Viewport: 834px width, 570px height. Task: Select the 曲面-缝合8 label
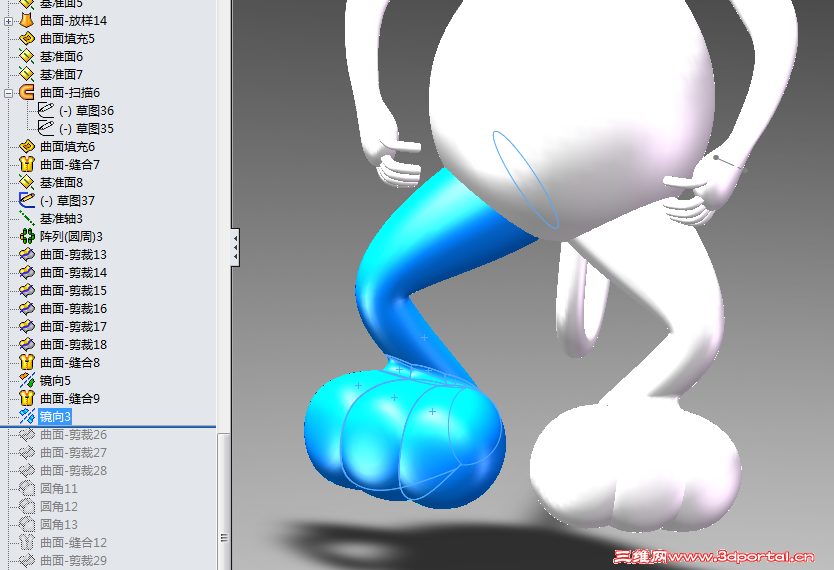pyautogui.click(x=70, y=363)
